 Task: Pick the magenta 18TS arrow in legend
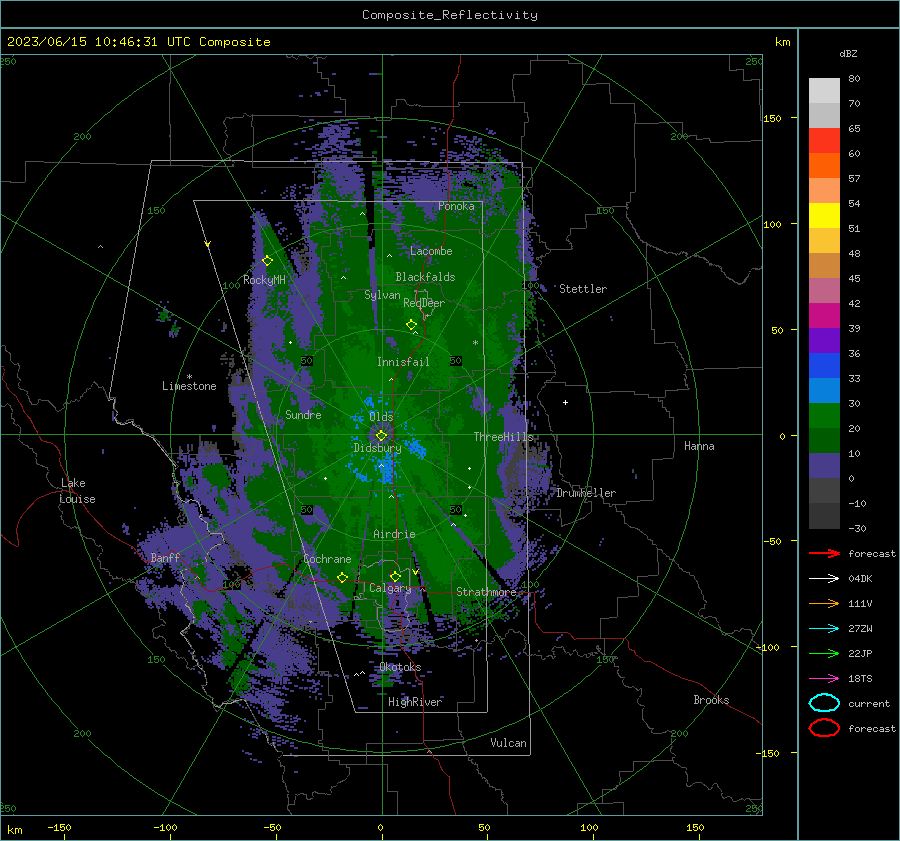point(824,679)
